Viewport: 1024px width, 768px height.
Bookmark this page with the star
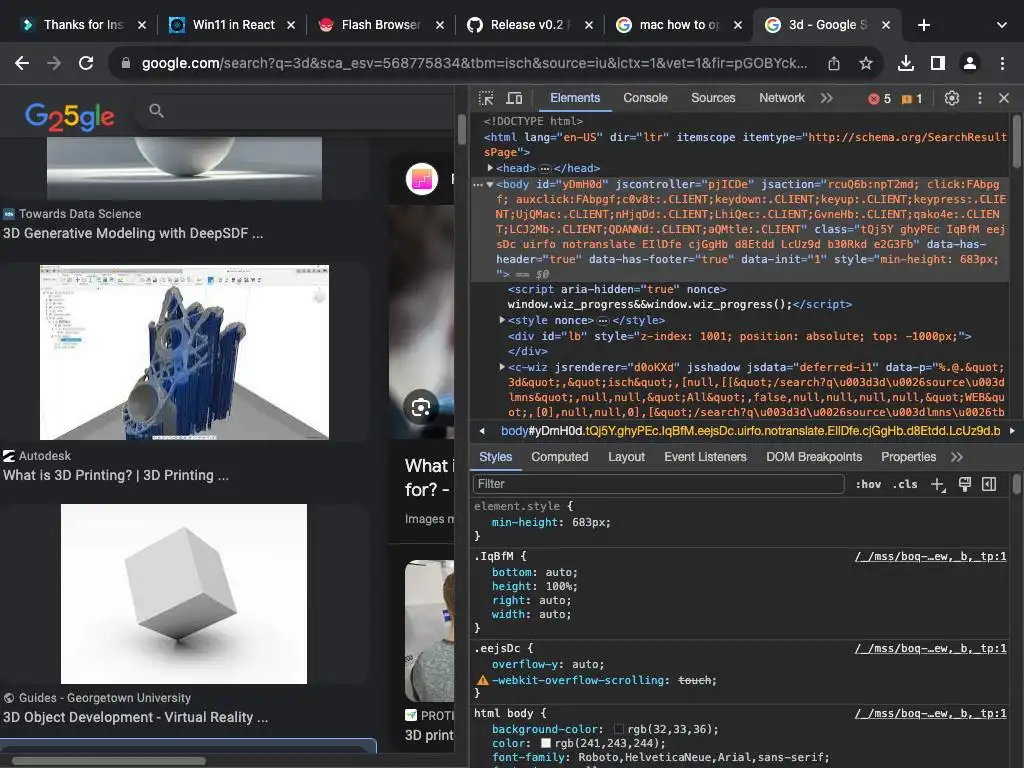click(x=866, y=63)
